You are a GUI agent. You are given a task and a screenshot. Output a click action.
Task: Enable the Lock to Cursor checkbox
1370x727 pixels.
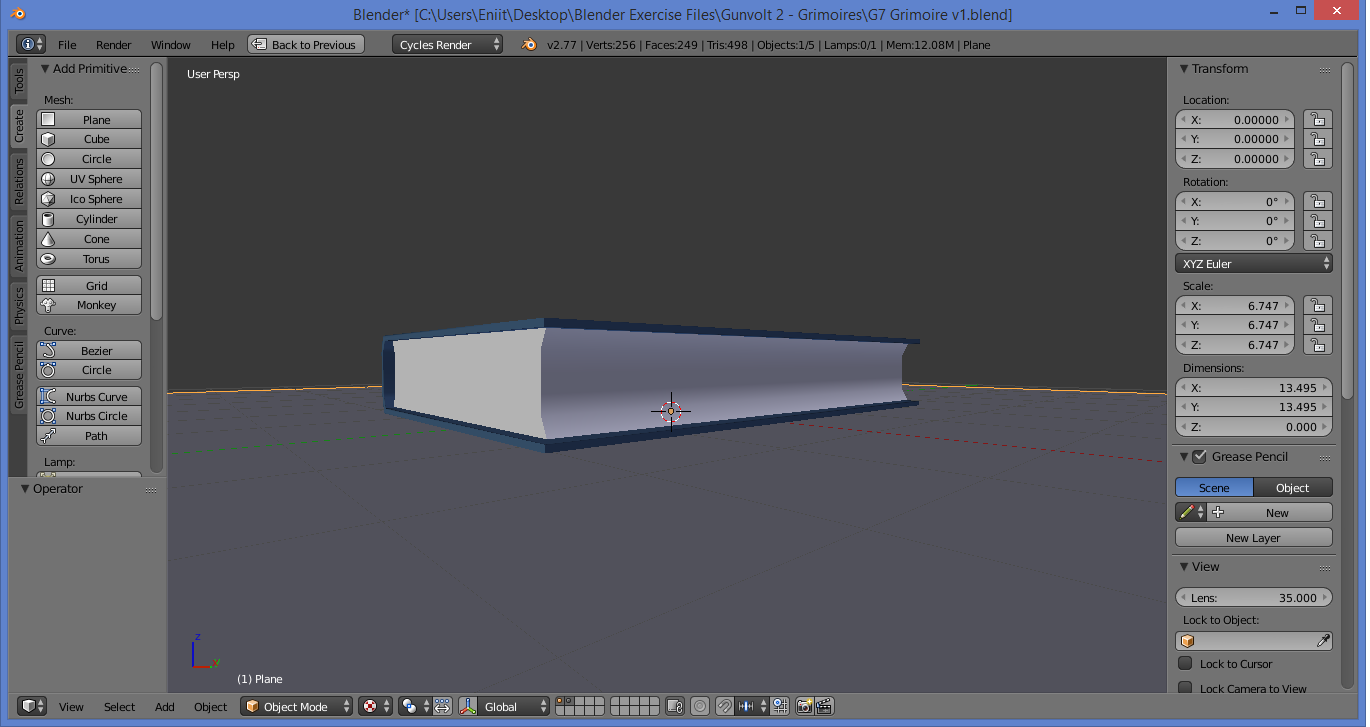pos(1185,664)
